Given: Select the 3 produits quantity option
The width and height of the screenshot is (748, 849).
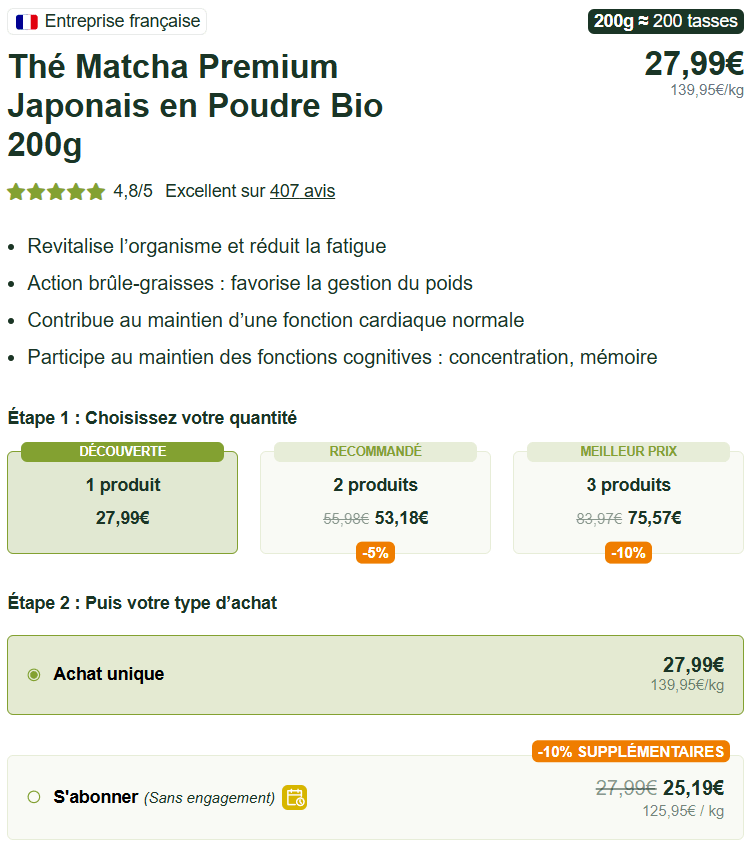Looking at the screenshot, I should (628, 500).
